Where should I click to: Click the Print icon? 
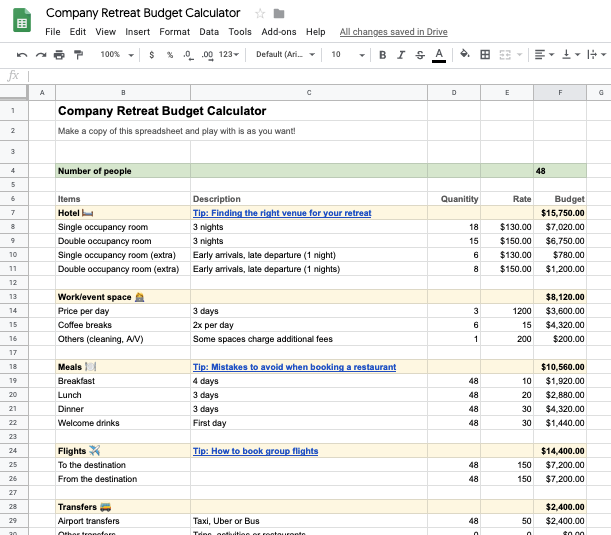tap(59, 55)
